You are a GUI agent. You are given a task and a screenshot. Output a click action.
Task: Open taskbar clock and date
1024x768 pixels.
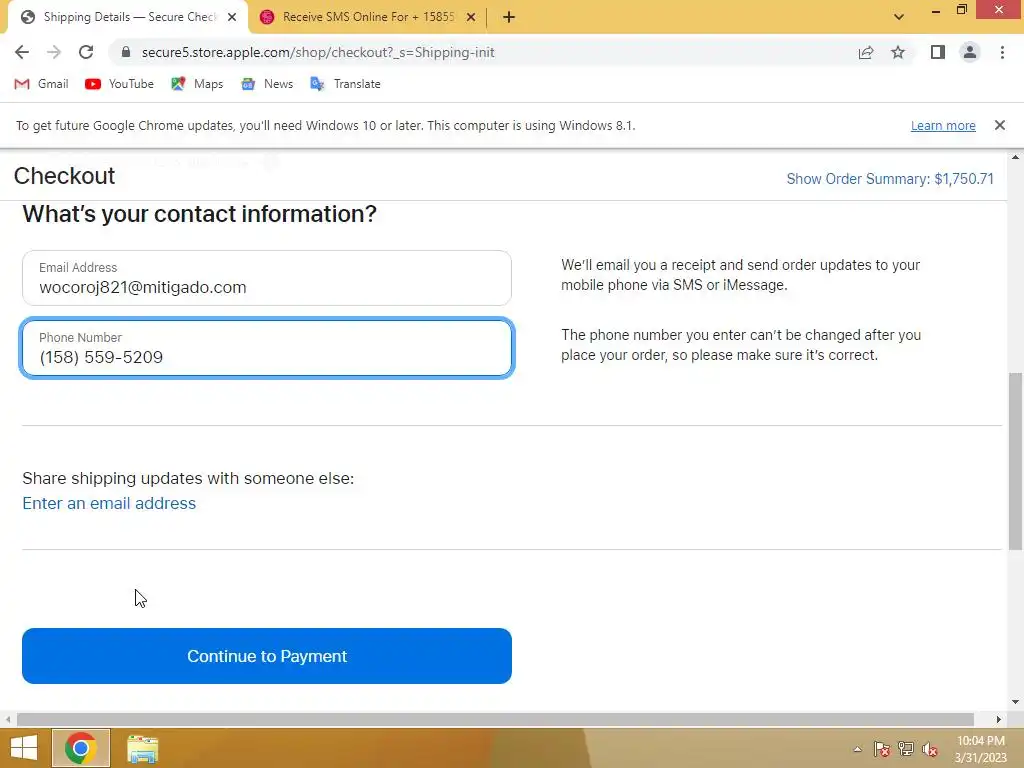point(980,749)
